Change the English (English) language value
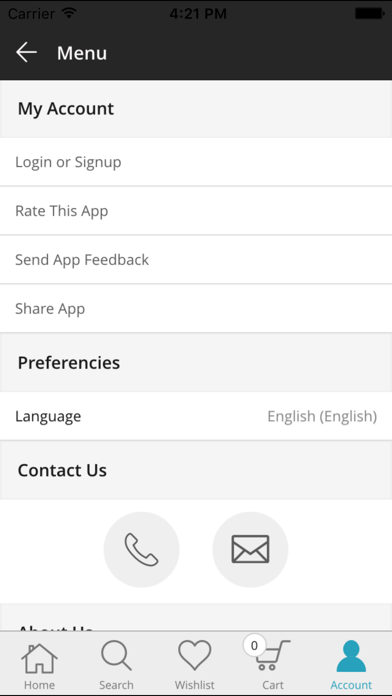 coord(322,417)
